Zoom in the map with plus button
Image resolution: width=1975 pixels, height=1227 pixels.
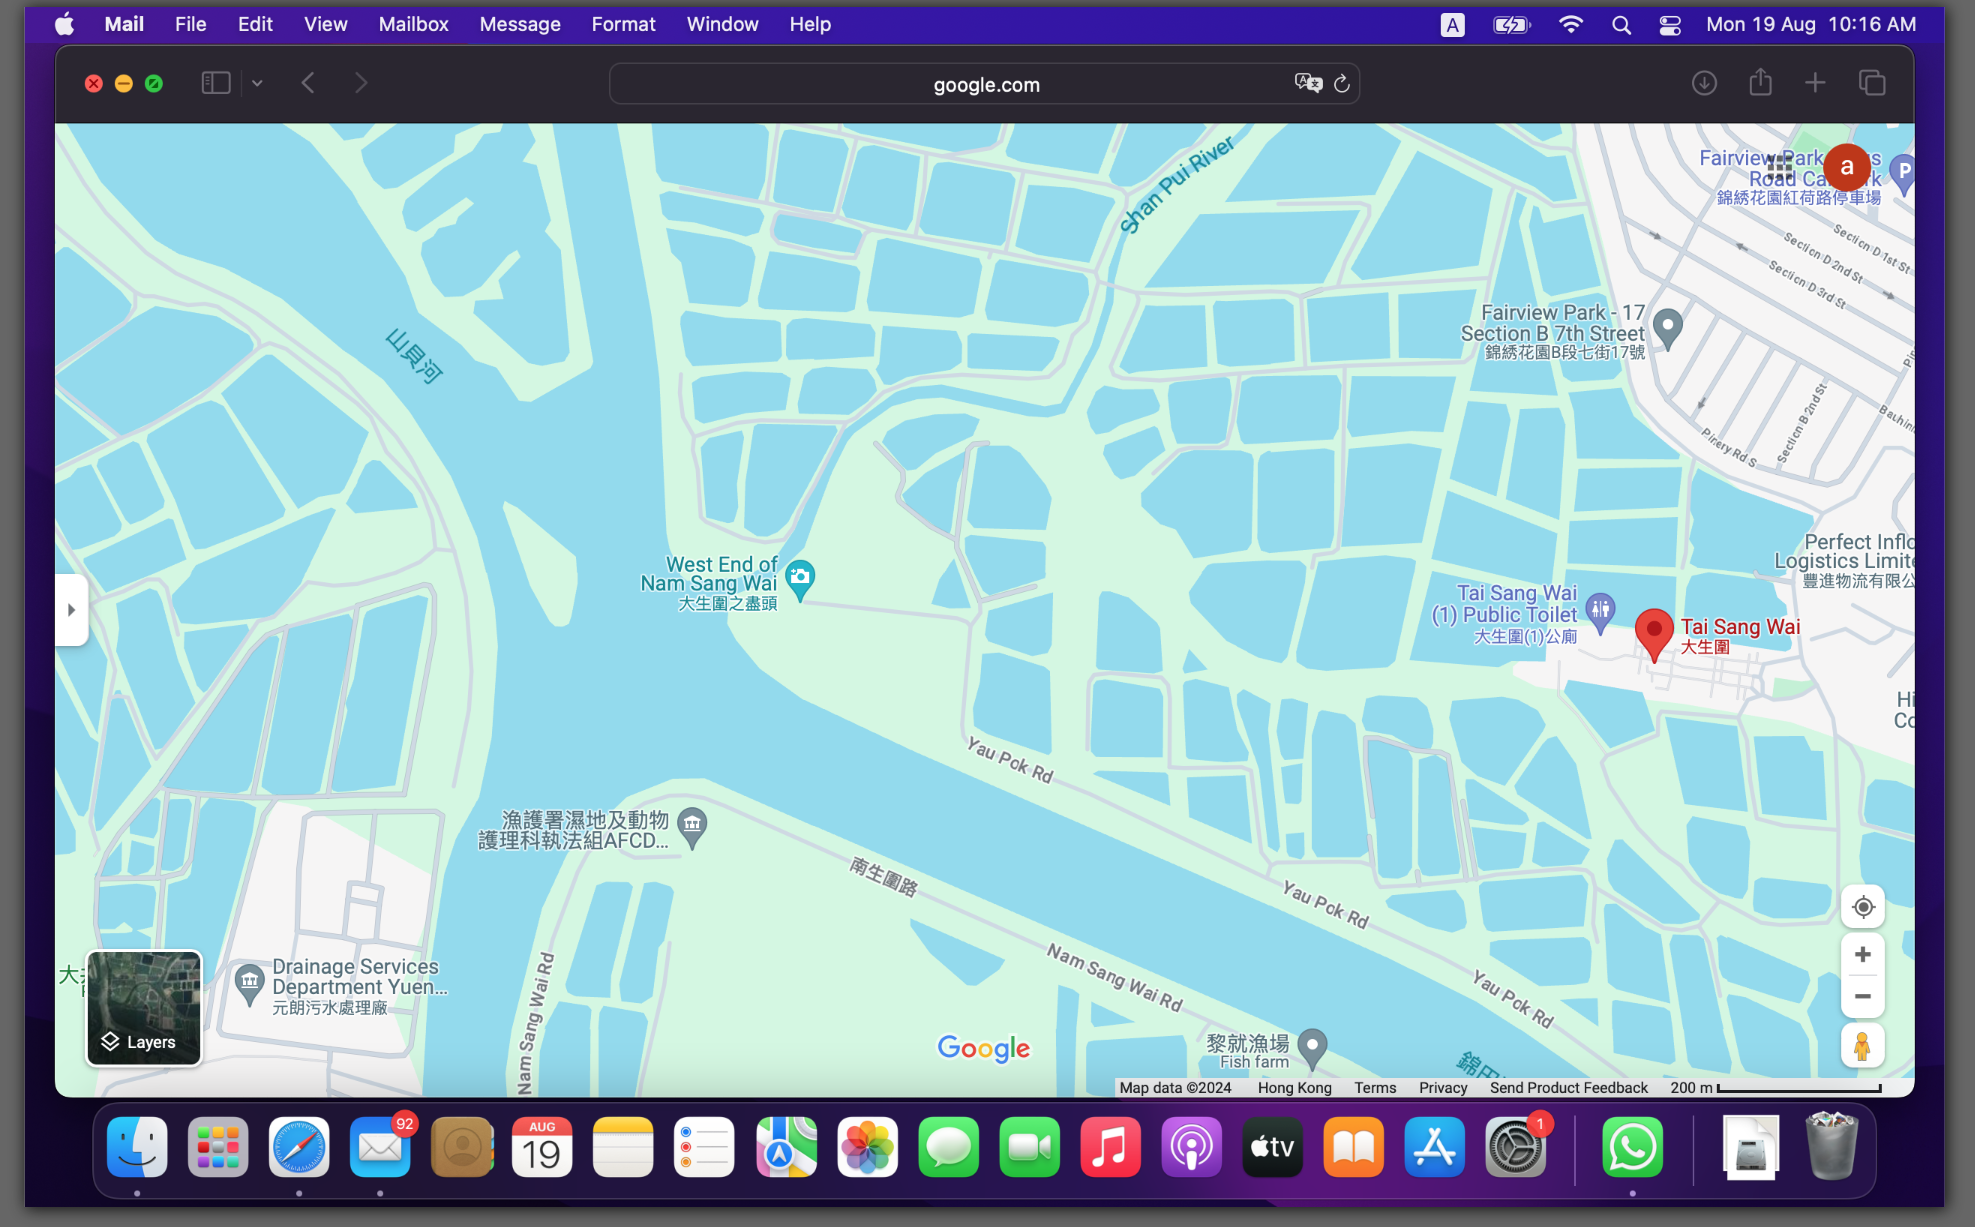point(1862,955)
